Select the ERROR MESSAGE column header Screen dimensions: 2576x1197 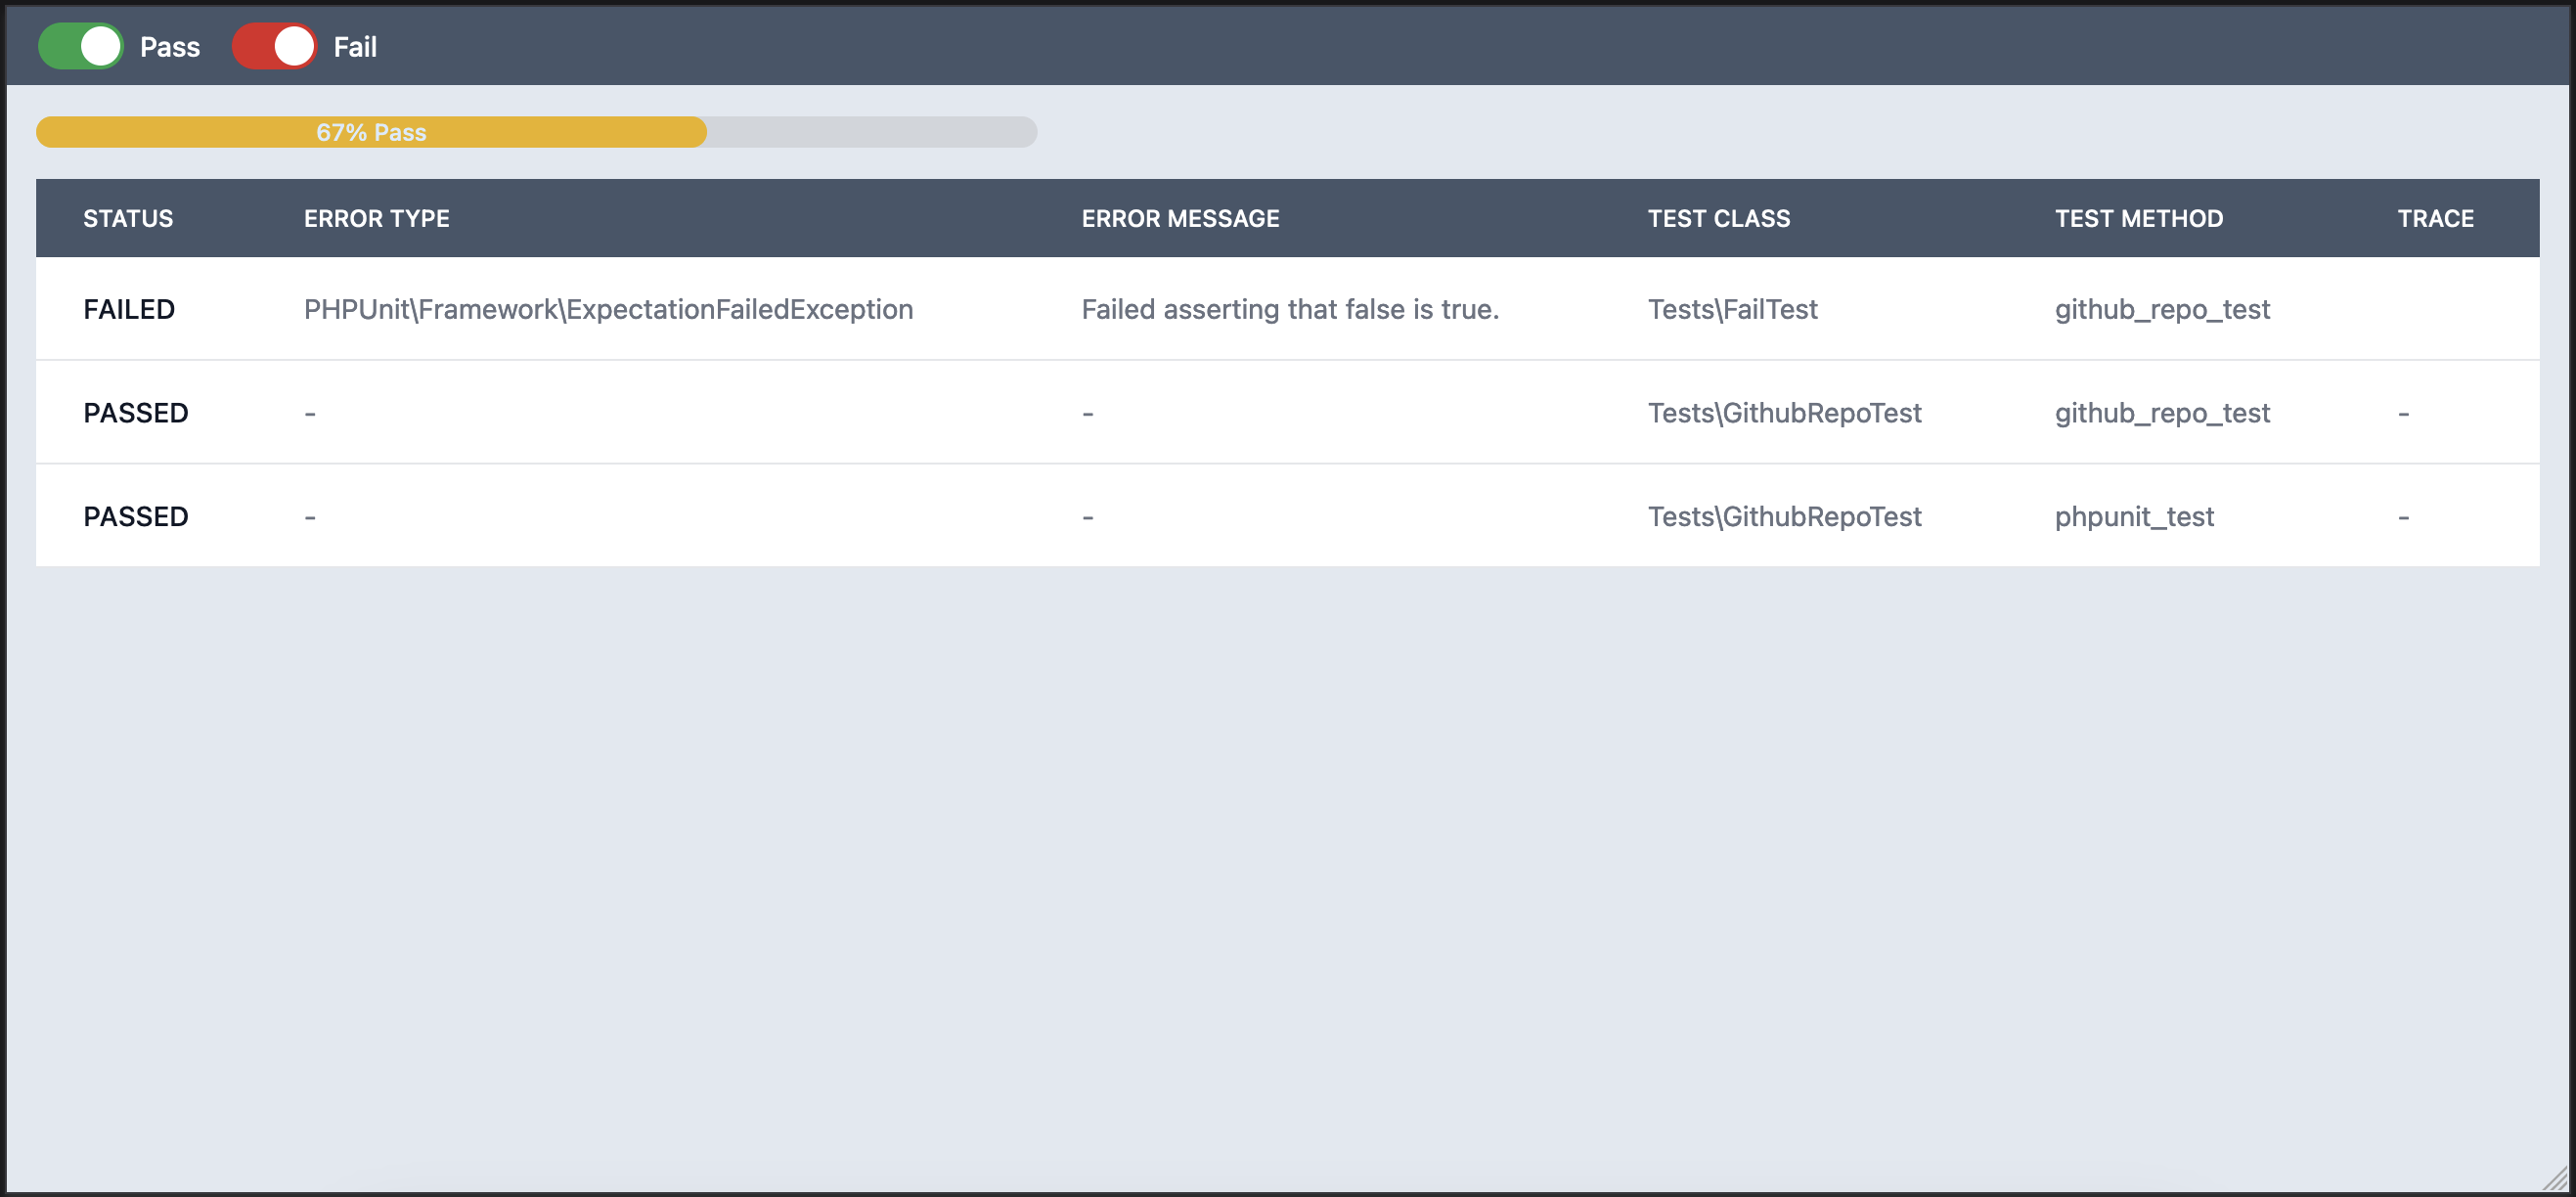[x=1180, y=218]
